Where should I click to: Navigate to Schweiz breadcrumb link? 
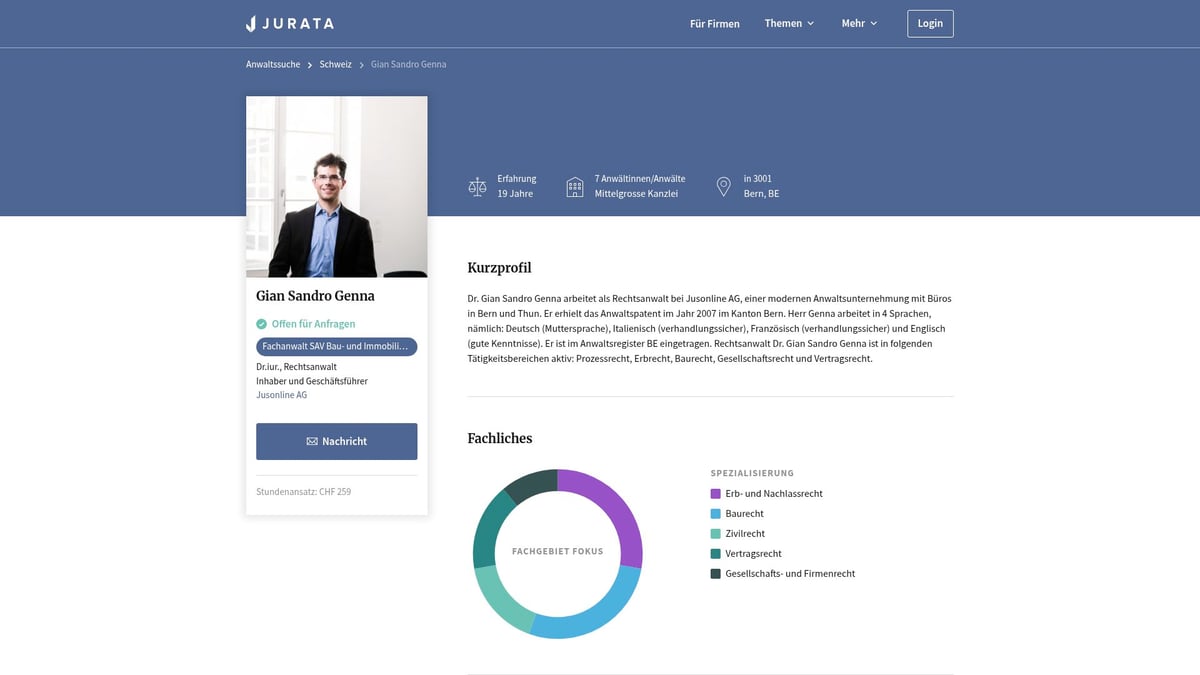(335, 64)
